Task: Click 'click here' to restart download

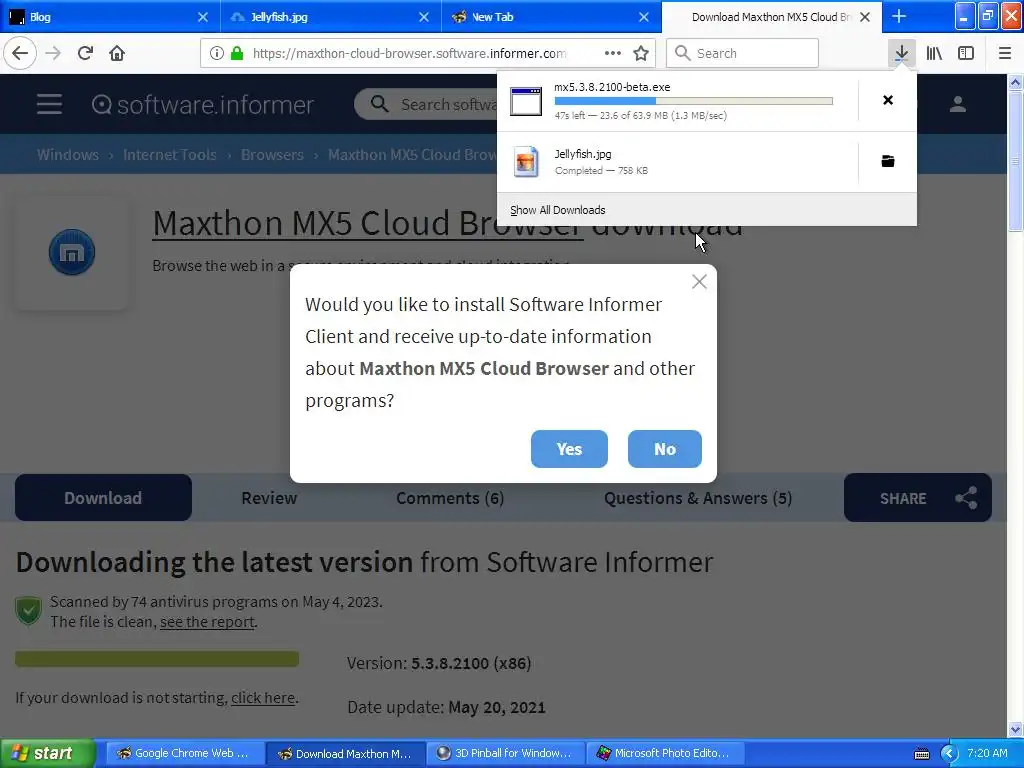Action: 263,697
